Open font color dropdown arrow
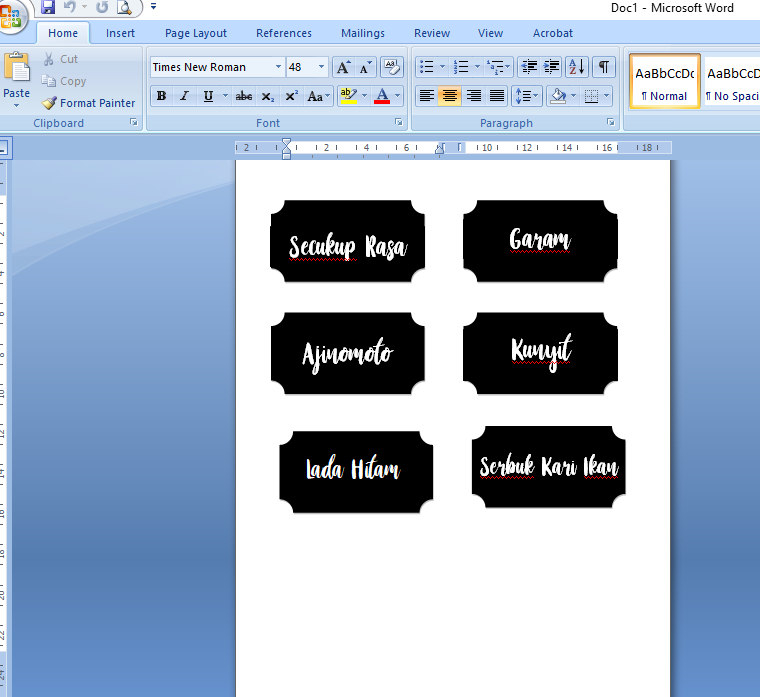The image size is (760, 697). pos(398,96)
